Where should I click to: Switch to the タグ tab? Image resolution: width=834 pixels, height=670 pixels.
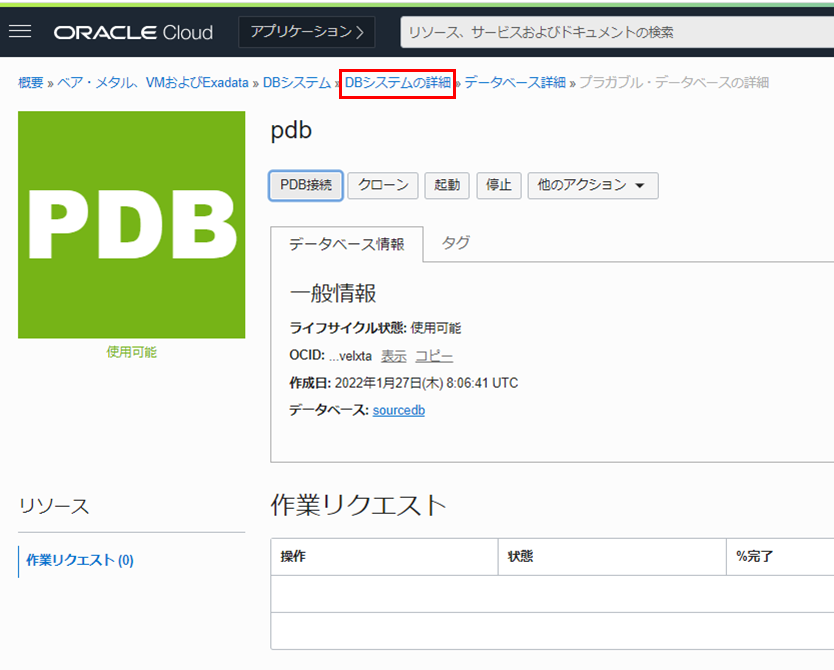pyautogui.click(x=456, y=243)
